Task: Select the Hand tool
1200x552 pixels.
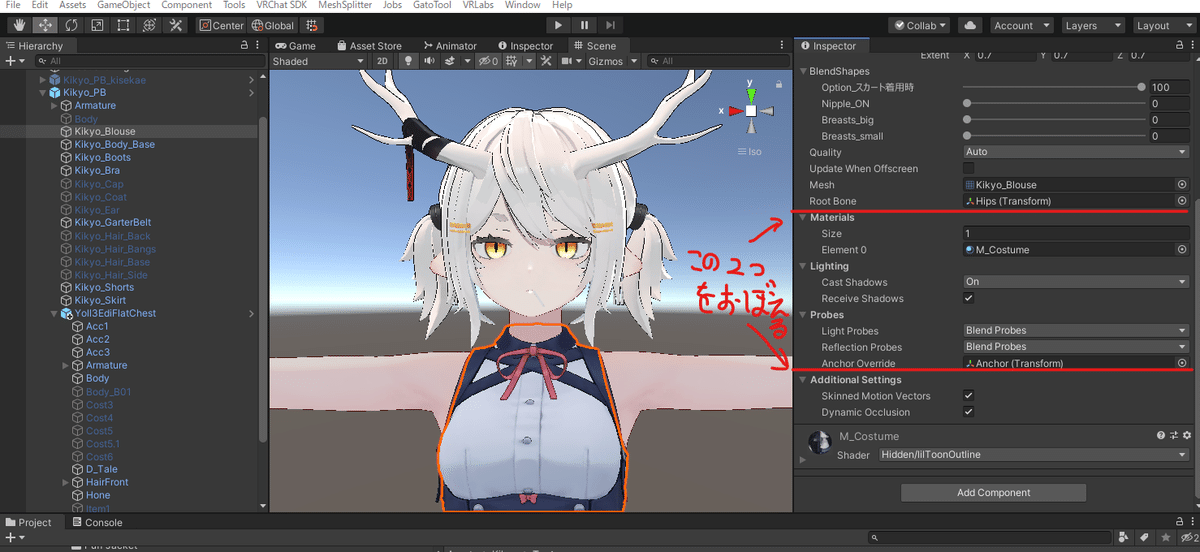Action: 20,25
